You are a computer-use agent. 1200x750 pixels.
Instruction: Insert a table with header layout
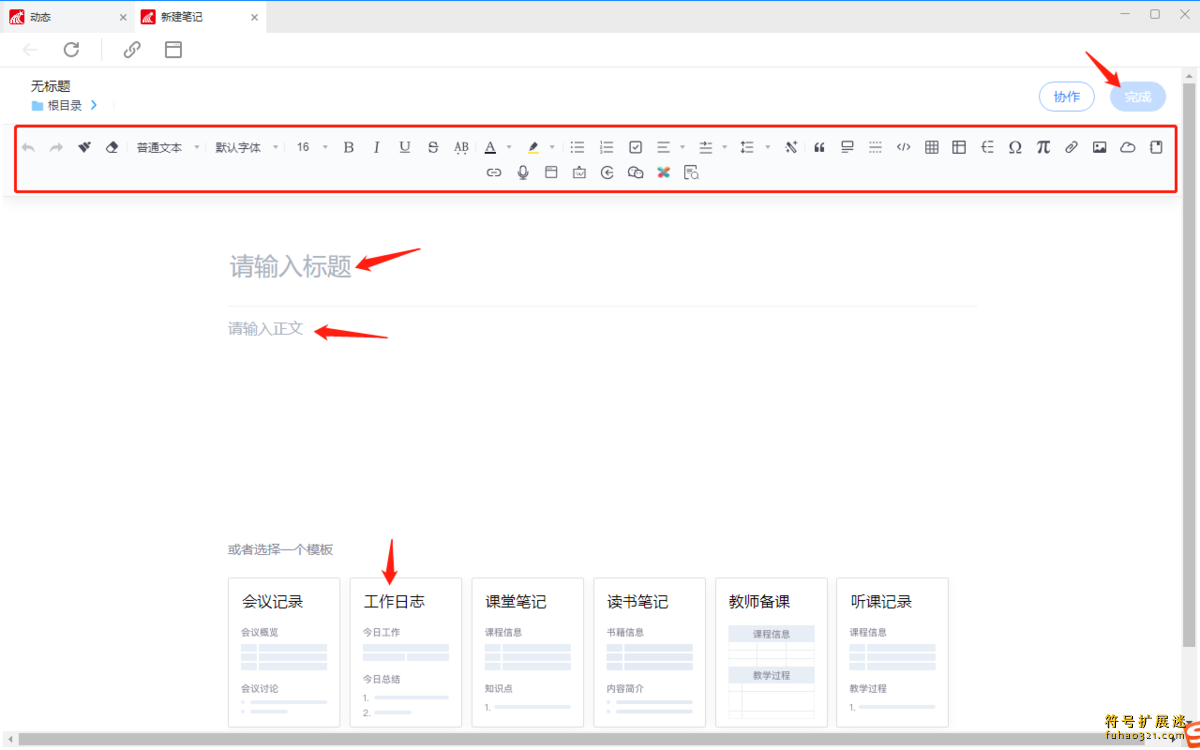(959, 147)
